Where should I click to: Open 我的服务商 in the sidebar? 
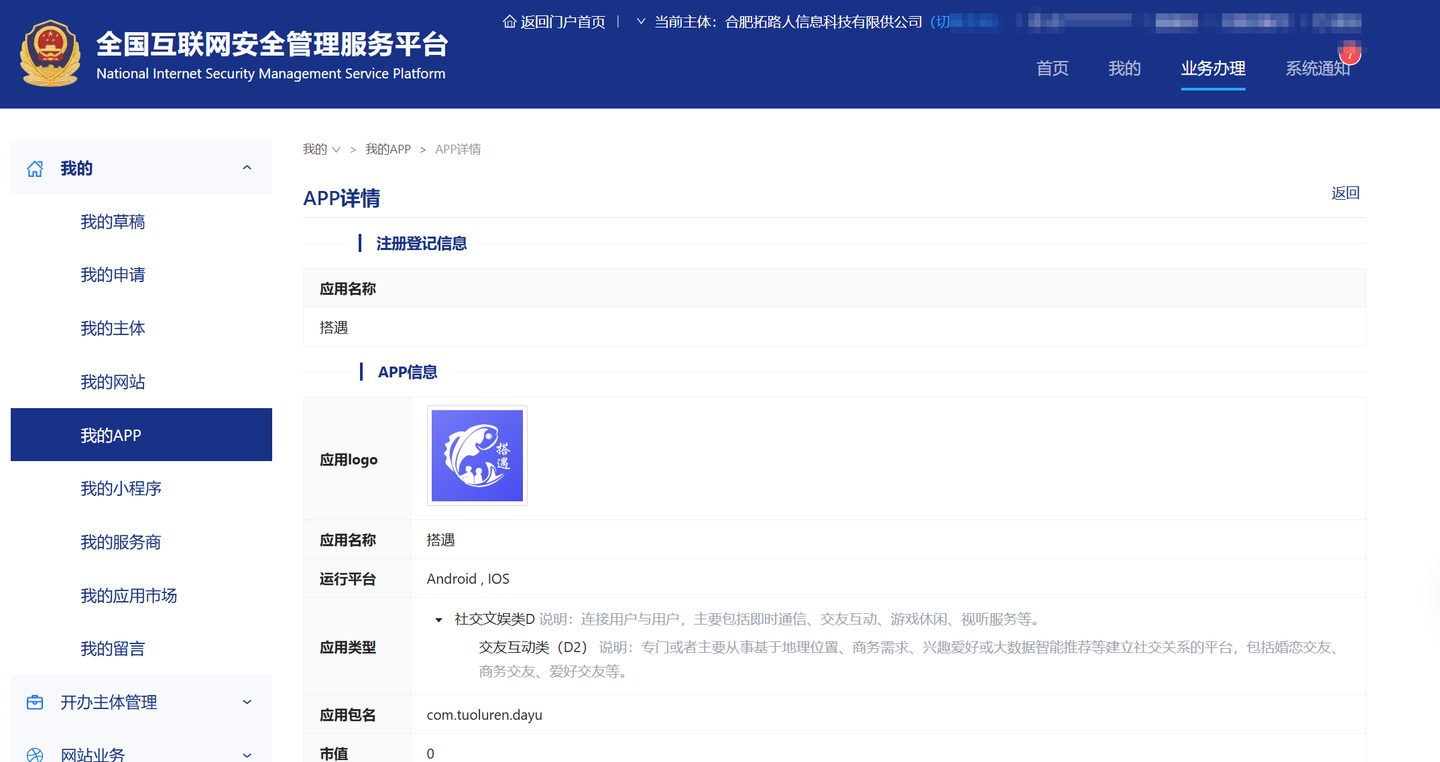pos(121,542)
